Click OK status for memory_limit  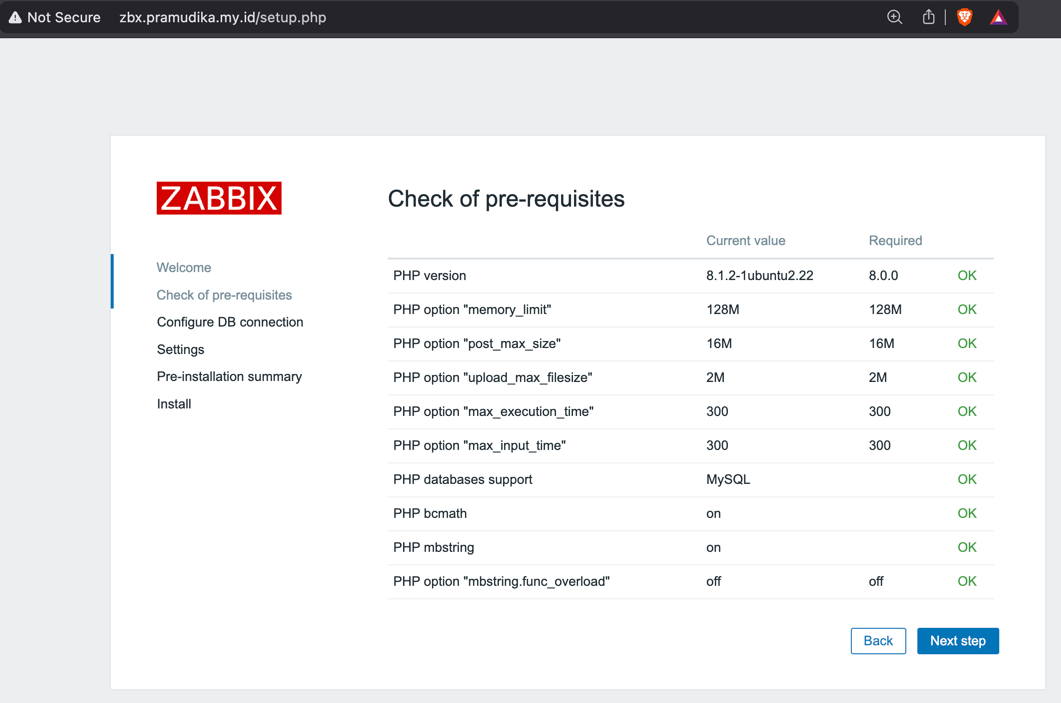[x=967, y=309]
